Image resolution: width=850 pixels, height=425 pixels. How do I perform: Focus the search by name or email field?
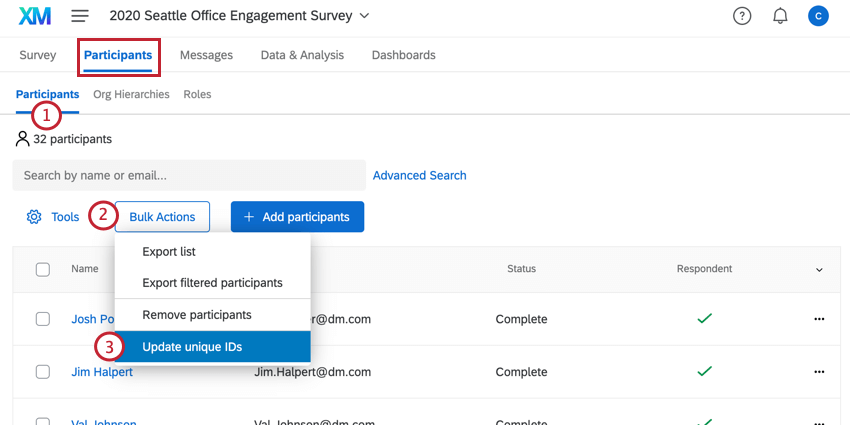pos(189,175)
